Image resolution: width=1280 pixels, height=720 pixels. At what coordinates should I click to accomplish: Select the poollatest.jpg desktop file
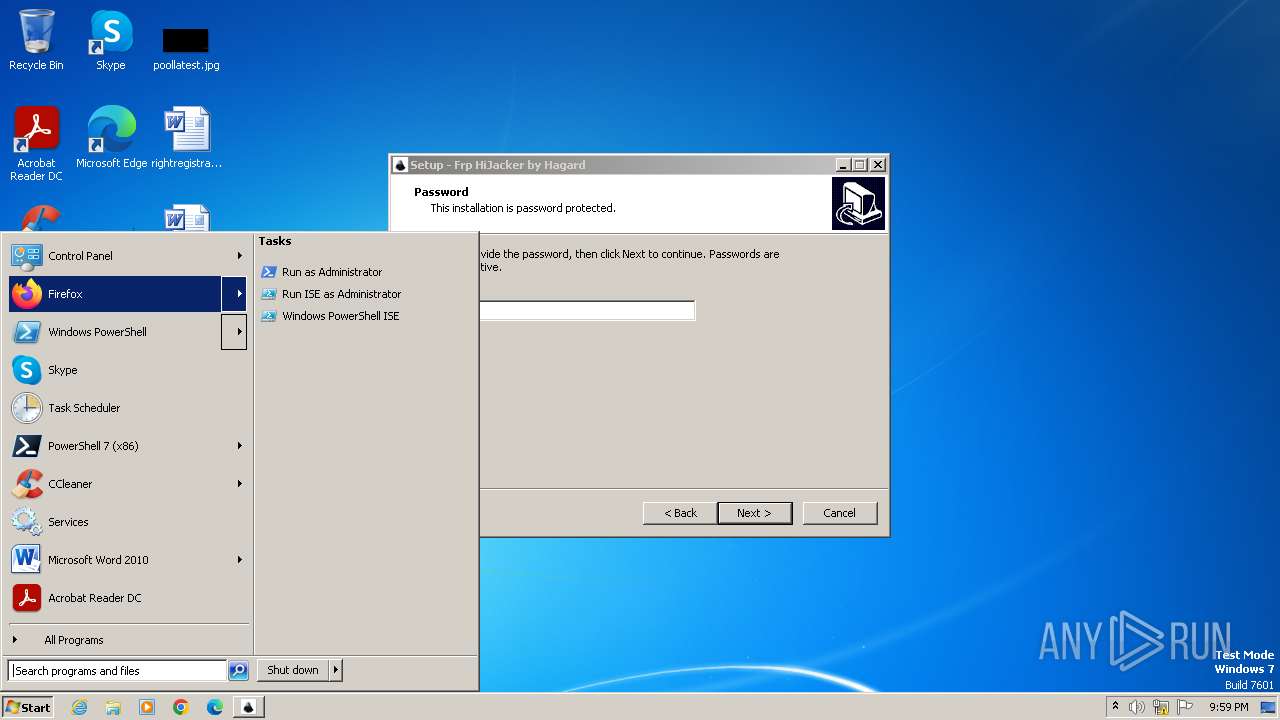click(x=186, y=48)
